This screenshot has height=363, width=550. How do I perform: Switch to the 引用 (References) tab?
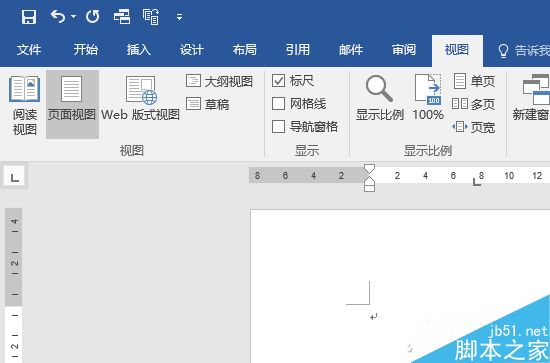pos(297,50)
